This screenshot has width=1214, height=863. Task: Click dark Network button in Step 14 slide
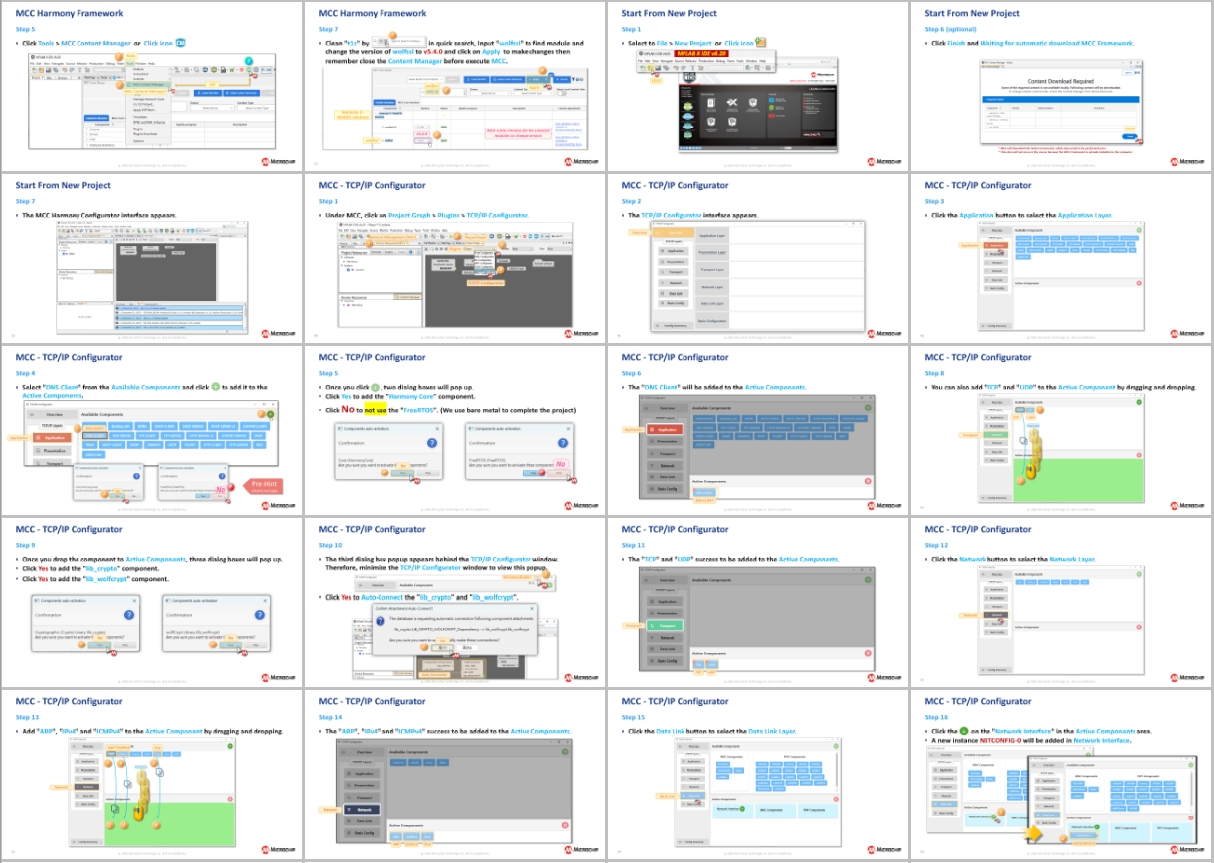point(362,810)
